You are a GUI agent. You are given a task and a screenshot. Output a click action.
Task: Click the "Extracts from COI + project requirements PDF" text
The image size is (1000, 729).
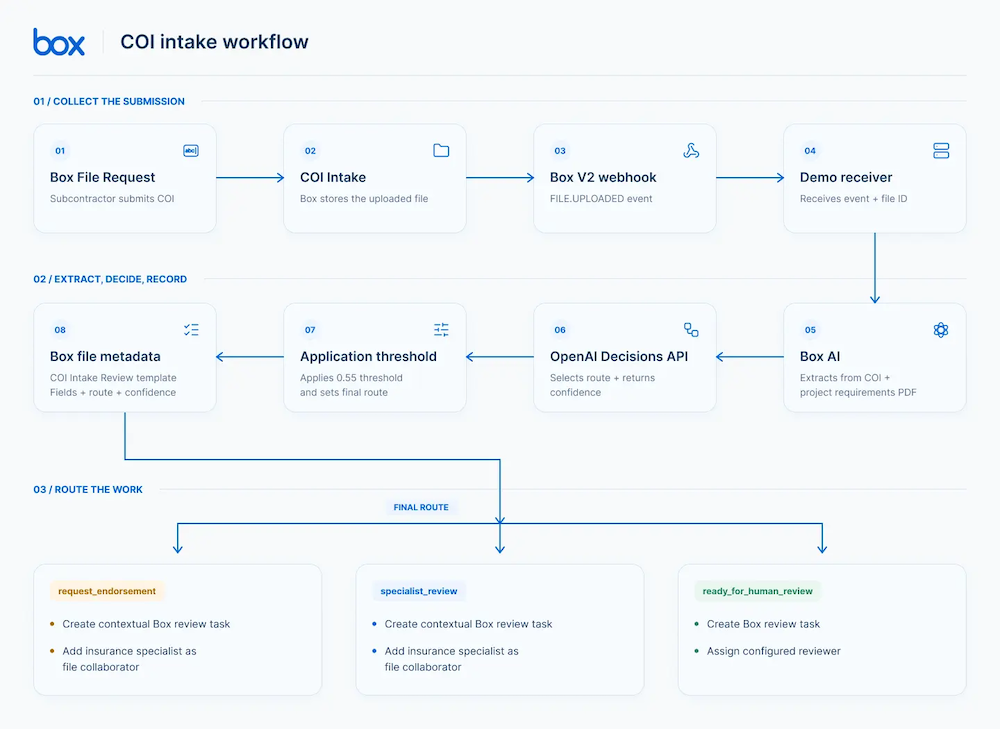(858, 385)
